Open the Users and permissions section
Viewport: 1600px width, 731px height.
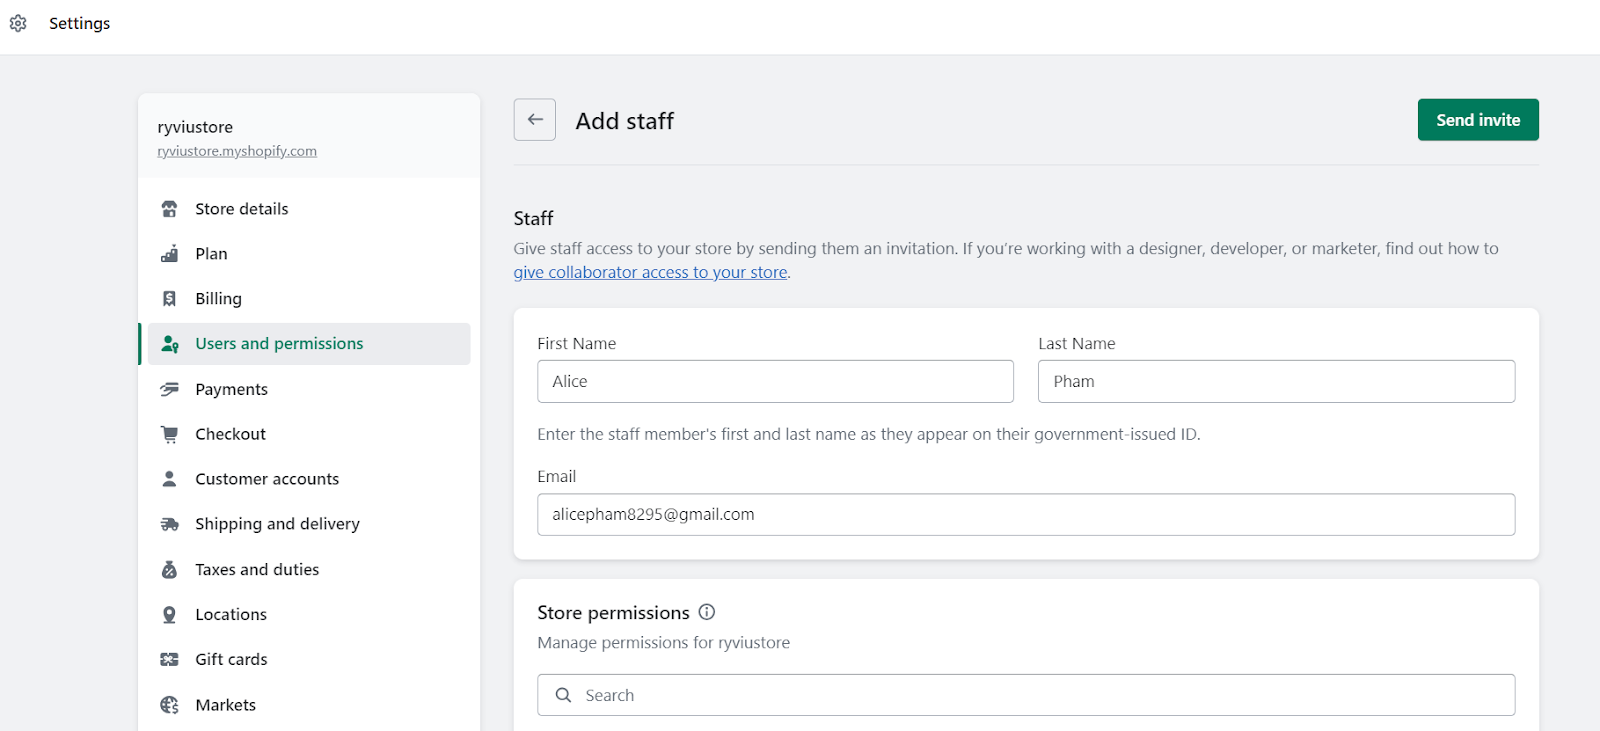pos(279,344)
